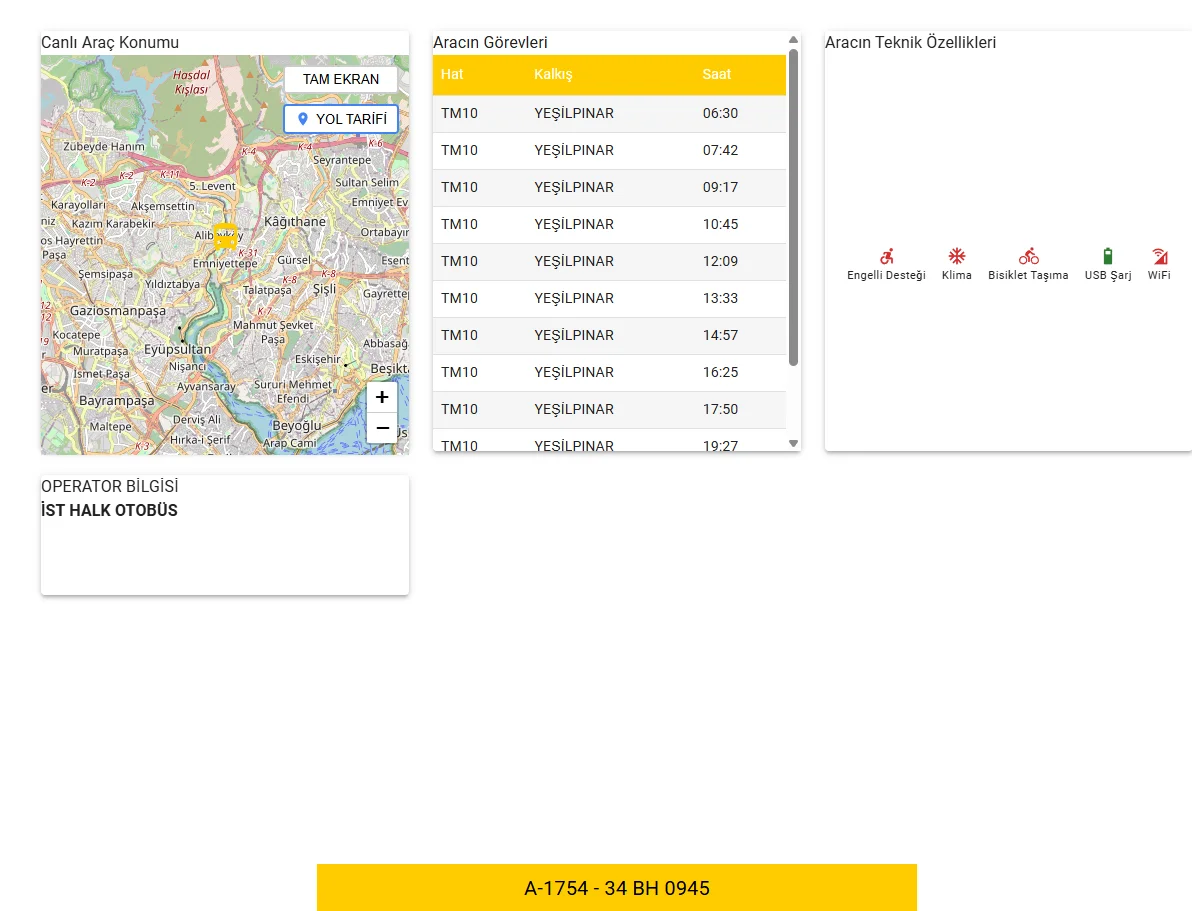1192x911 pixels.
Task: Click the yellow bus marker on map
Action: [x=225, y=237]
